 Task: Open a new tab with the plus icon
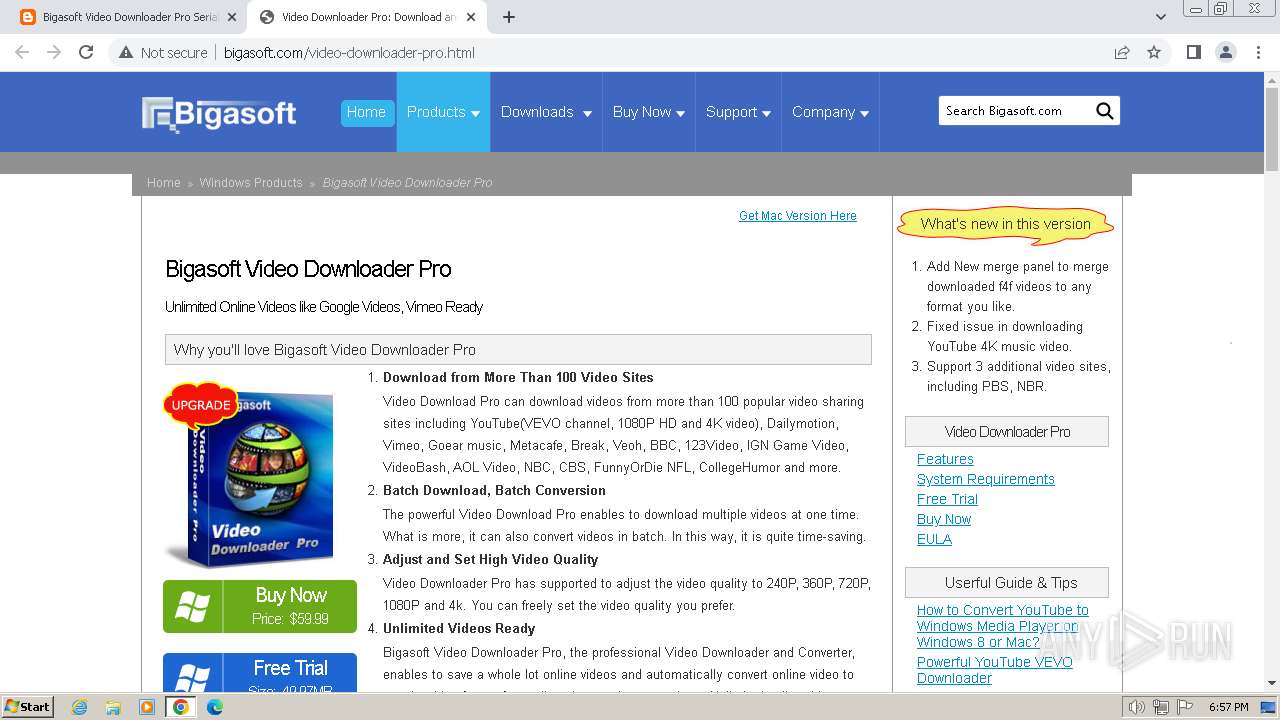tap(509, 17)
